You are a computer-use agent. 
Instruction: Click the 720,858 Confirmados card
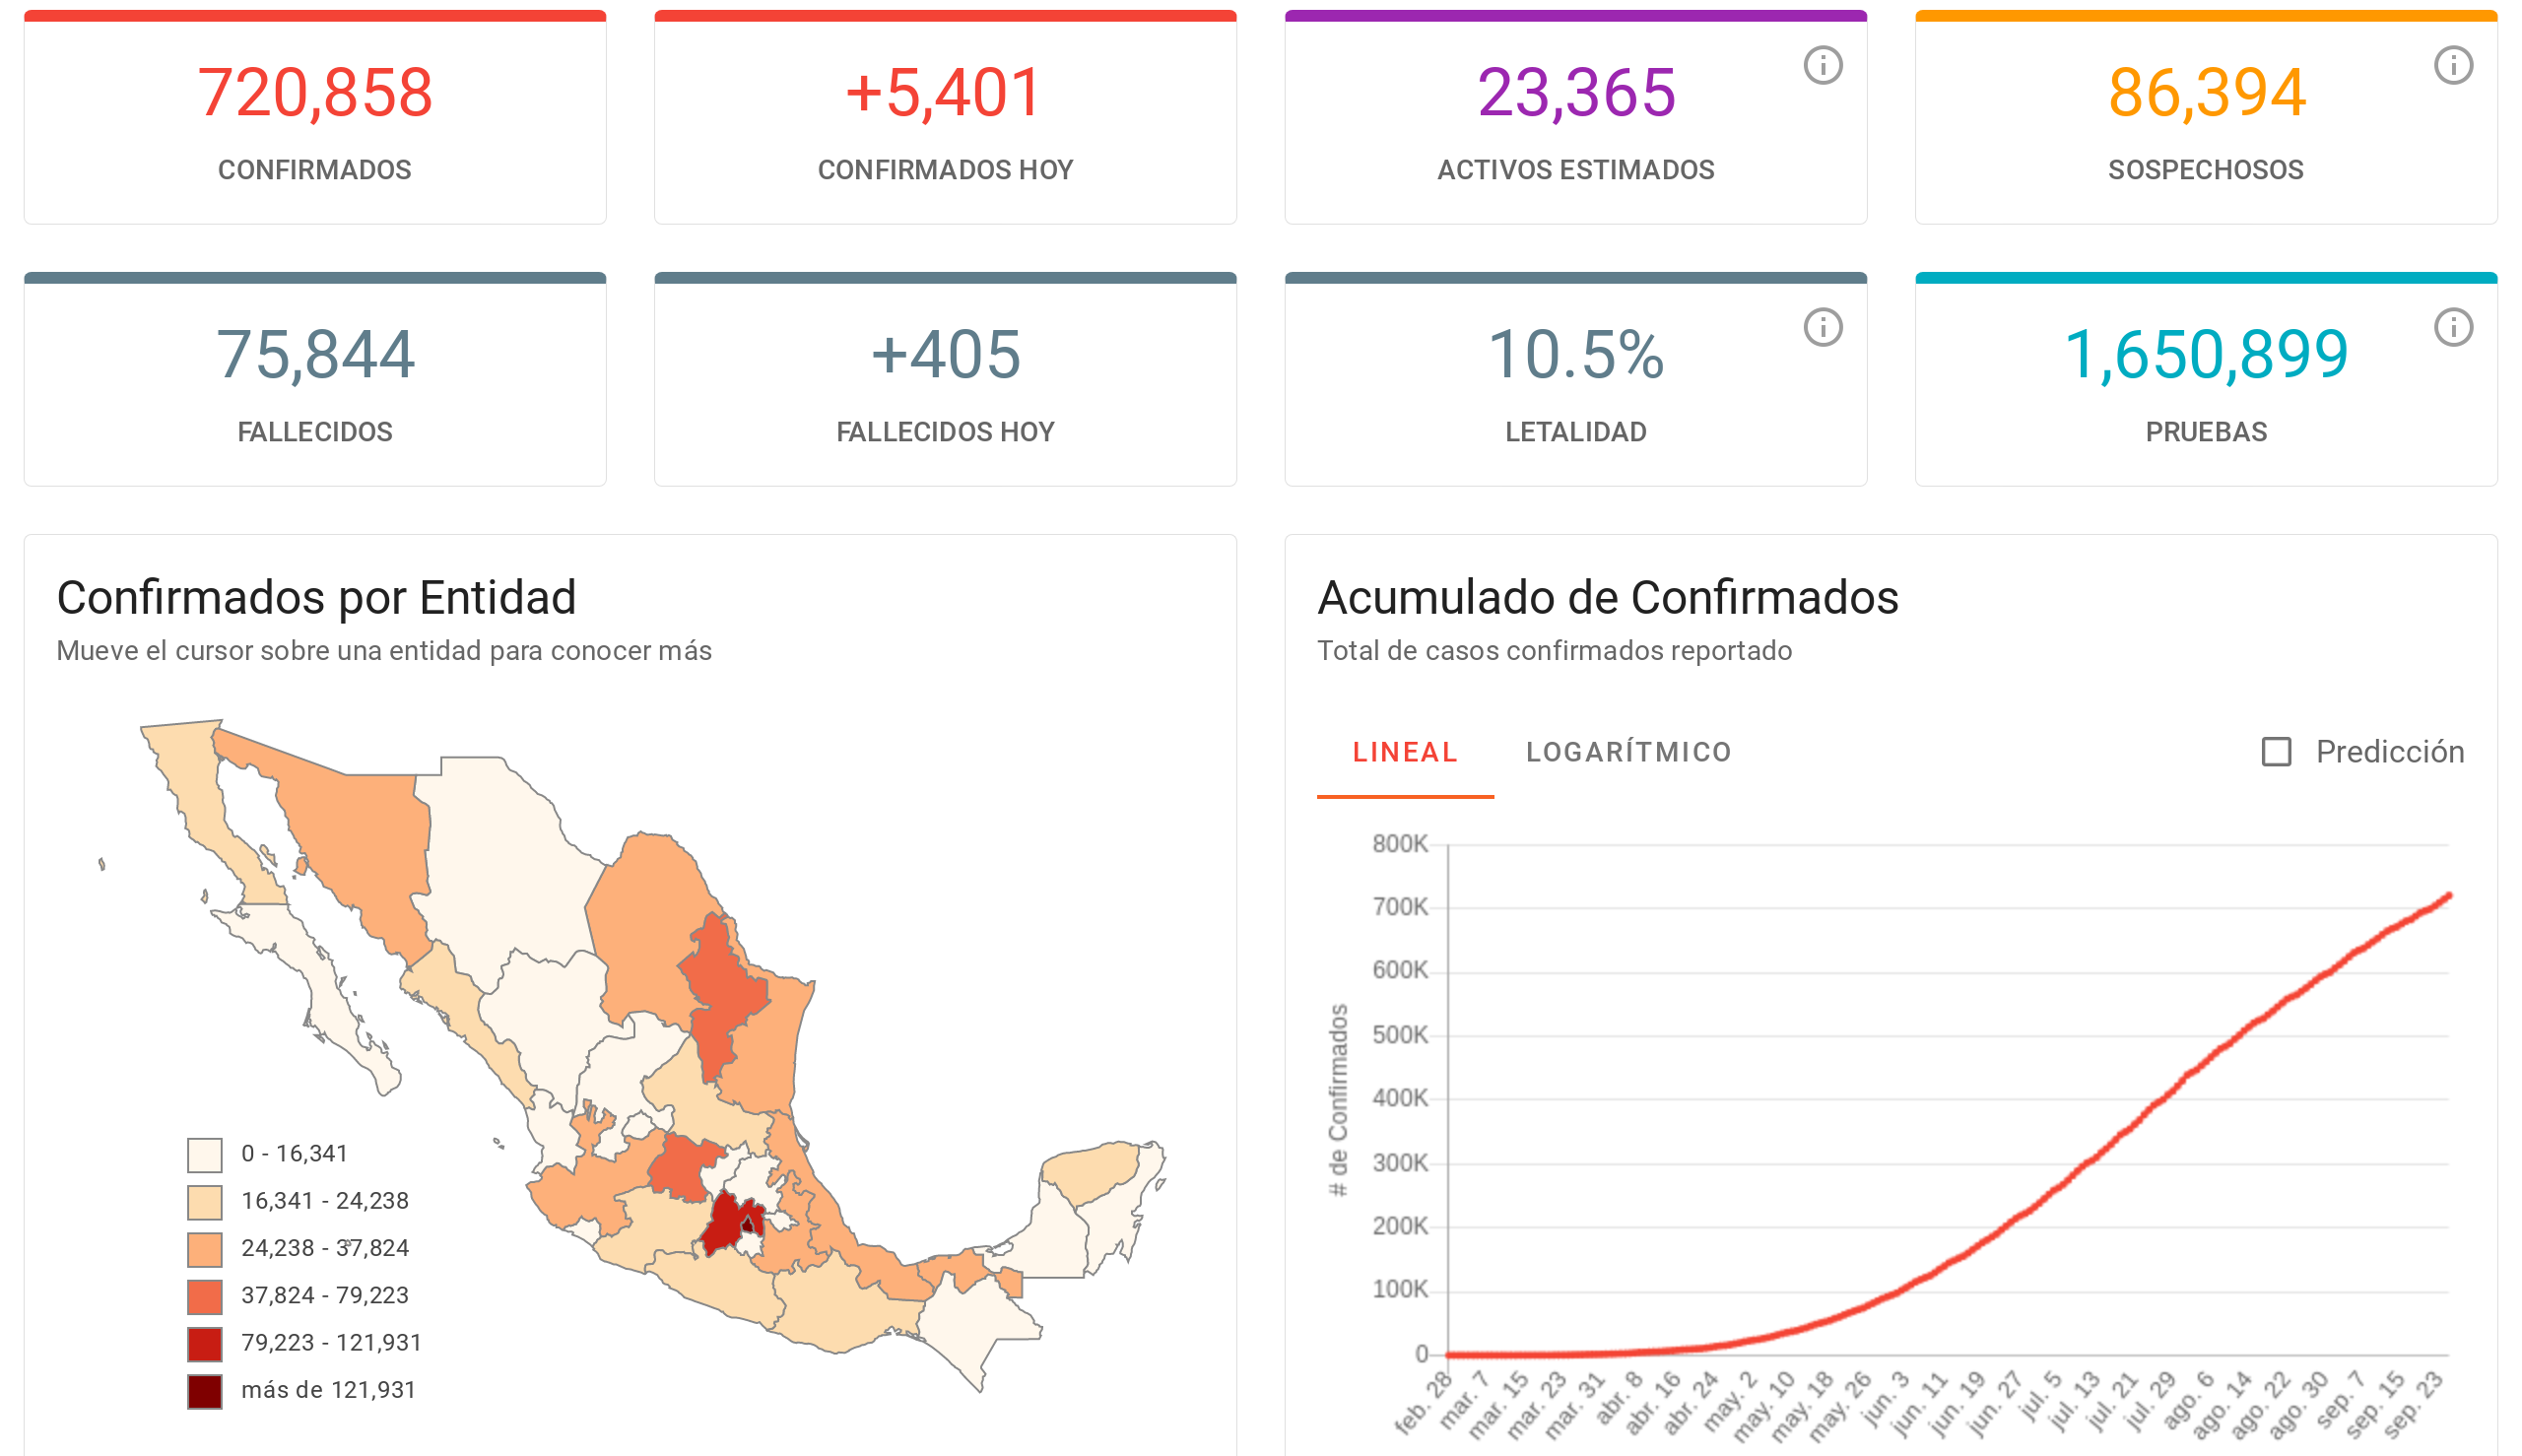coord(315,118)
